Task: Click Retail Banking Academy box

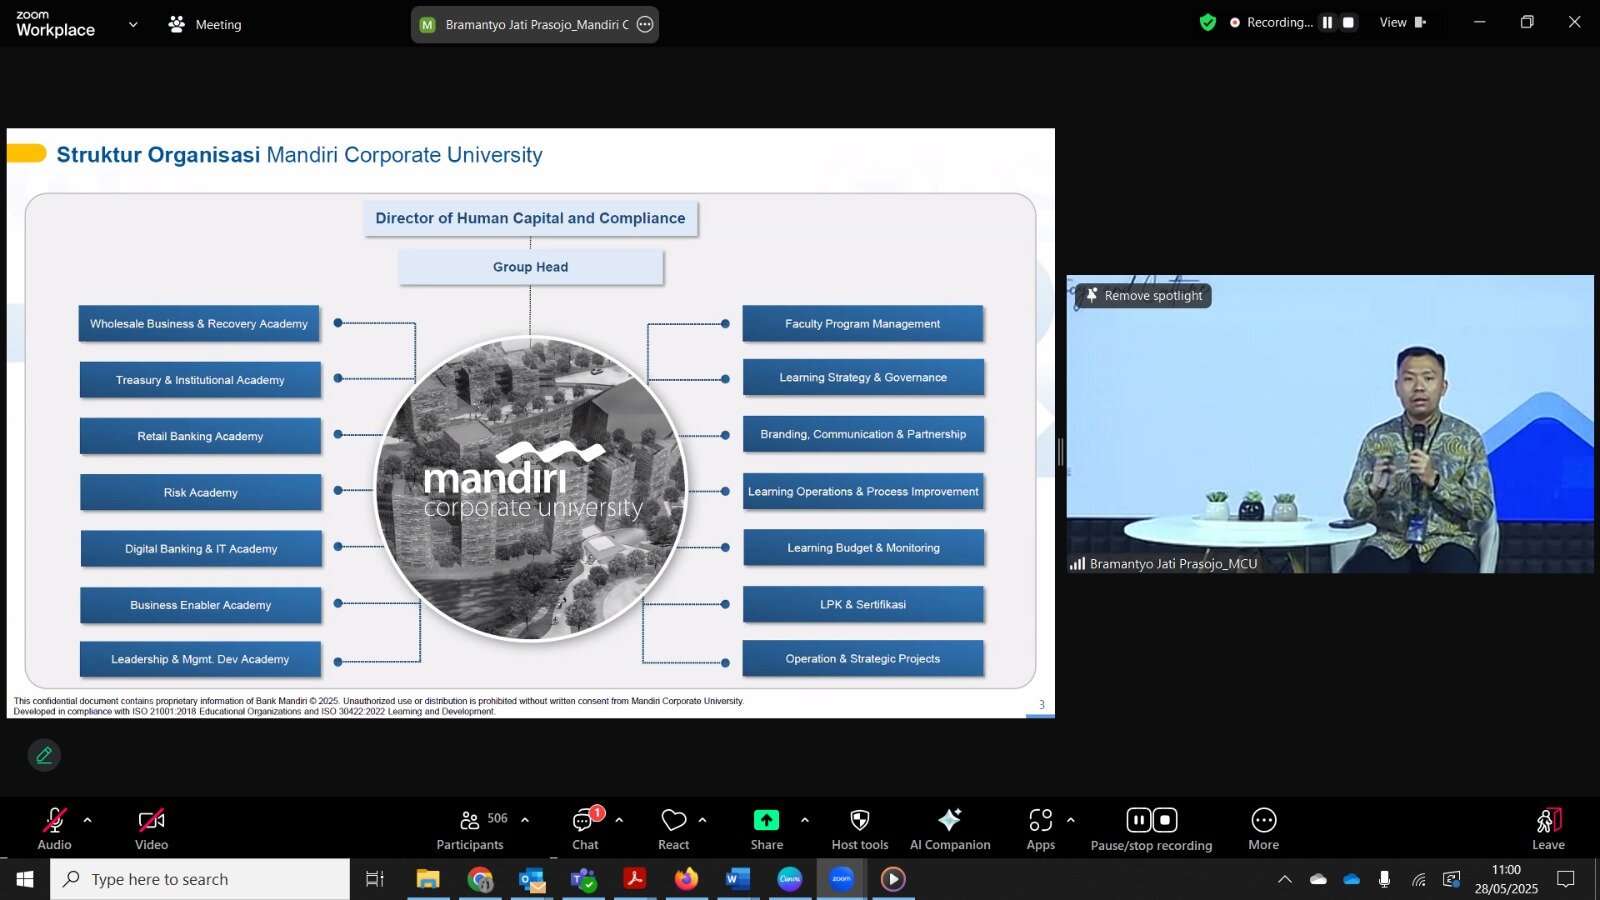Action: click(x=200, y=436)
